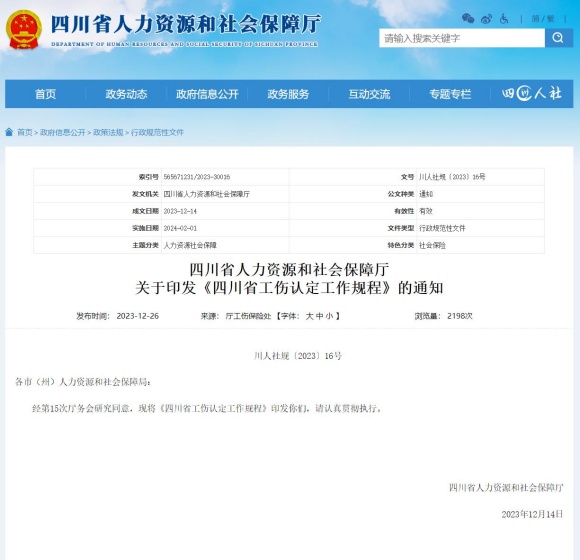Screen dimensions: 580x560
Task: Click the search magnifier button
Action: click(x=558, y=38)
